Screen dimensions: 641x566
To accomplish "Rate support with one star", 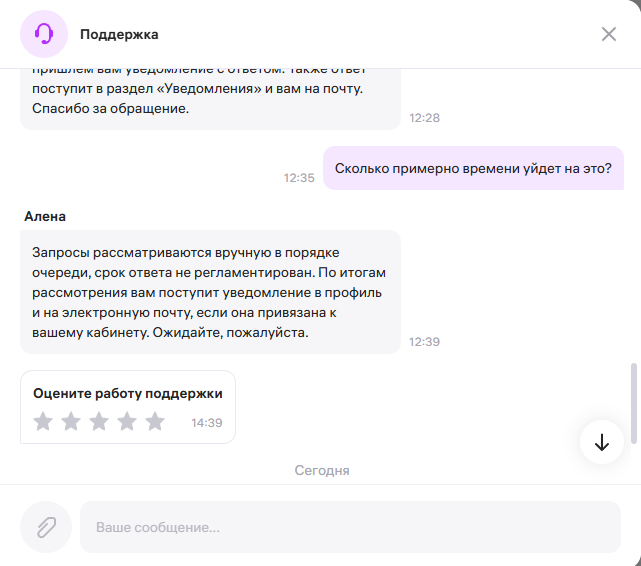I will pyautogui.click(x=43, y=421).
